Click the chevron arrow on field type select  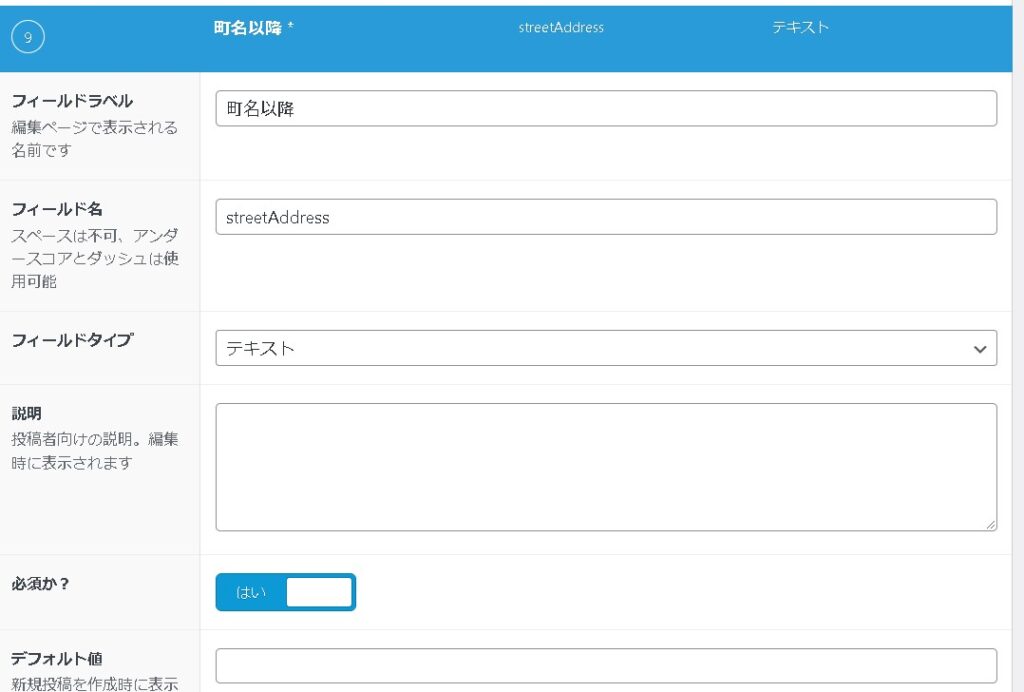(979, 349)
